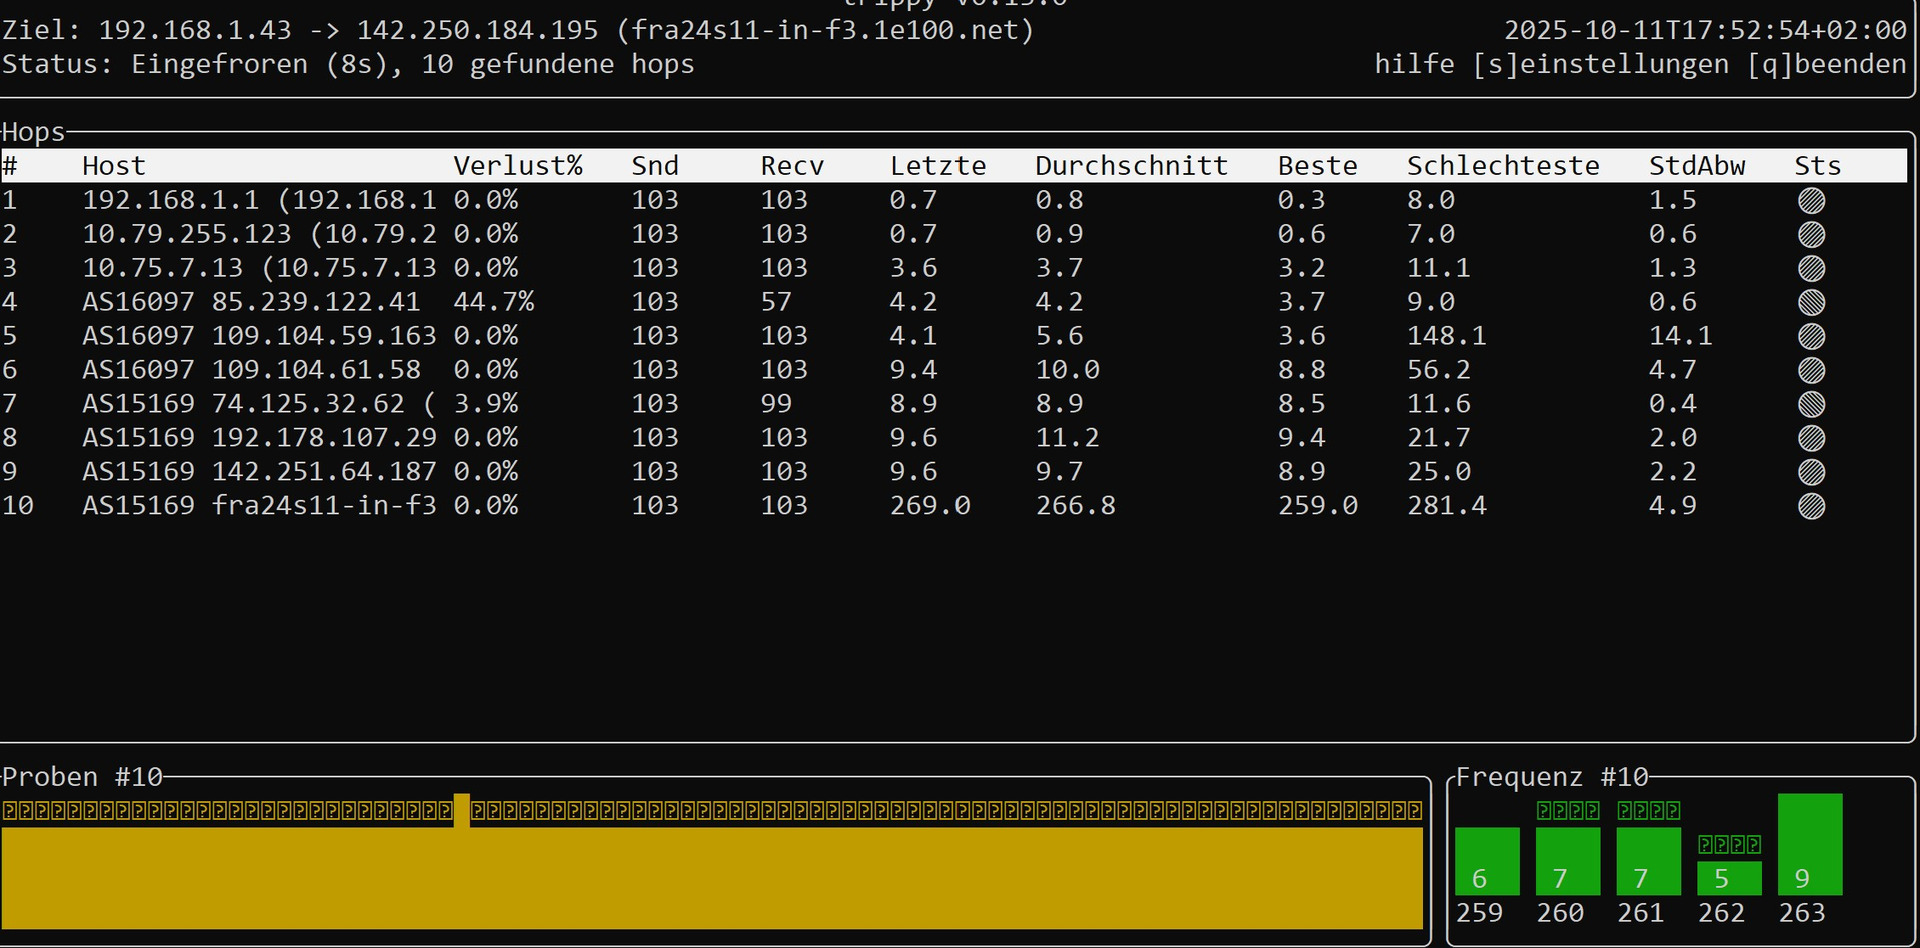1920x948 pixels.
Task: Select the Recv column header
Action: tap(792, 166)
